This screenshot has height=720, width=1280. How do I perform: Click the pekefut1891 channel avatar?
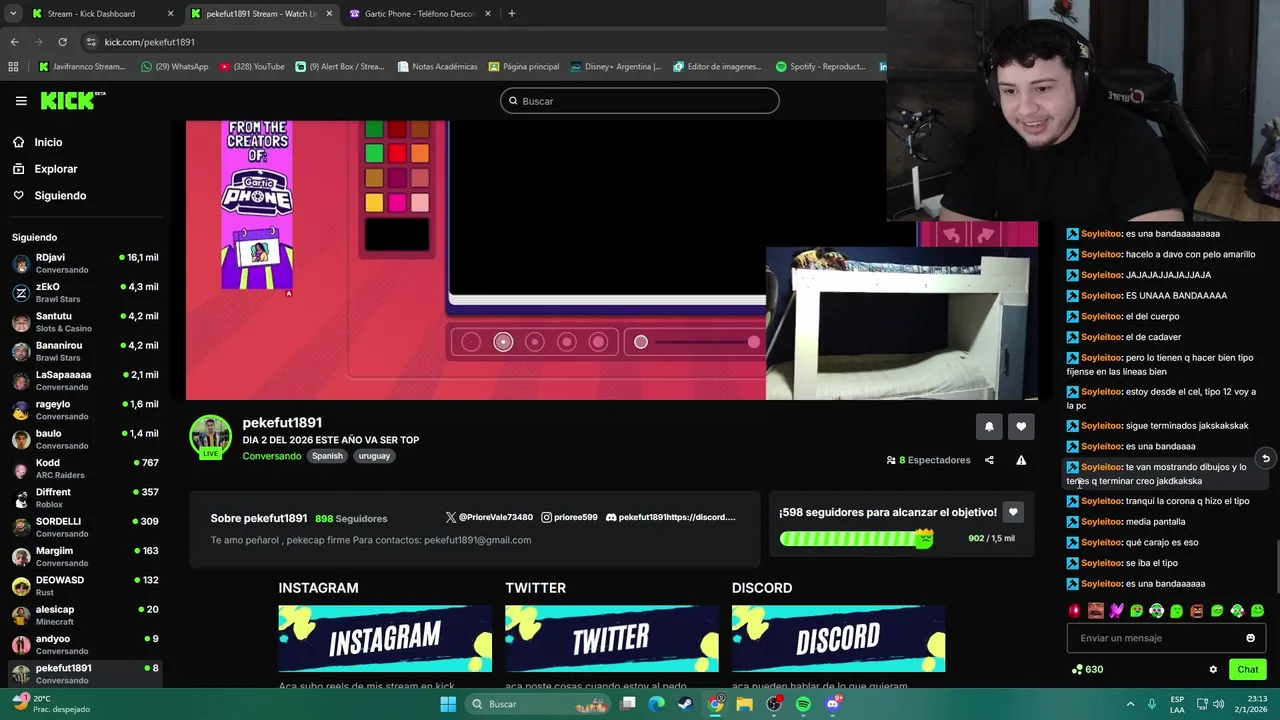pyautogui.click(x=210, y=436)
